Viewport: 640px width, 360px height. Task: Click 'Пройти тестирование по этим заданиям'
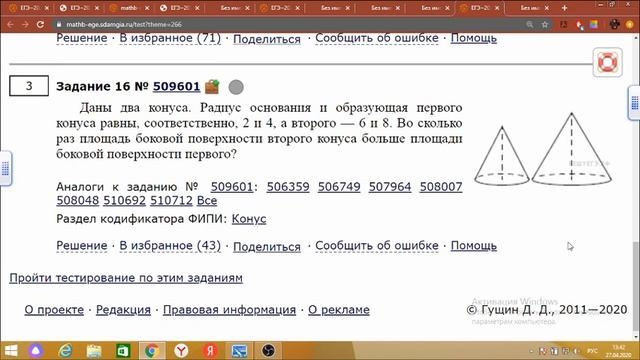click(x=126, y=278)
